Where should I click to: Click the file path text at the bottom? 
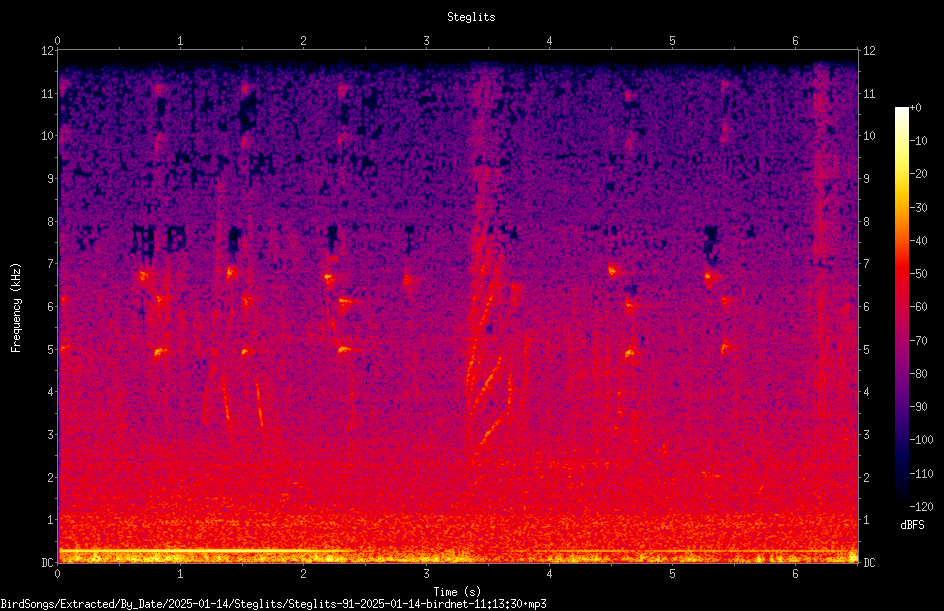273,603
